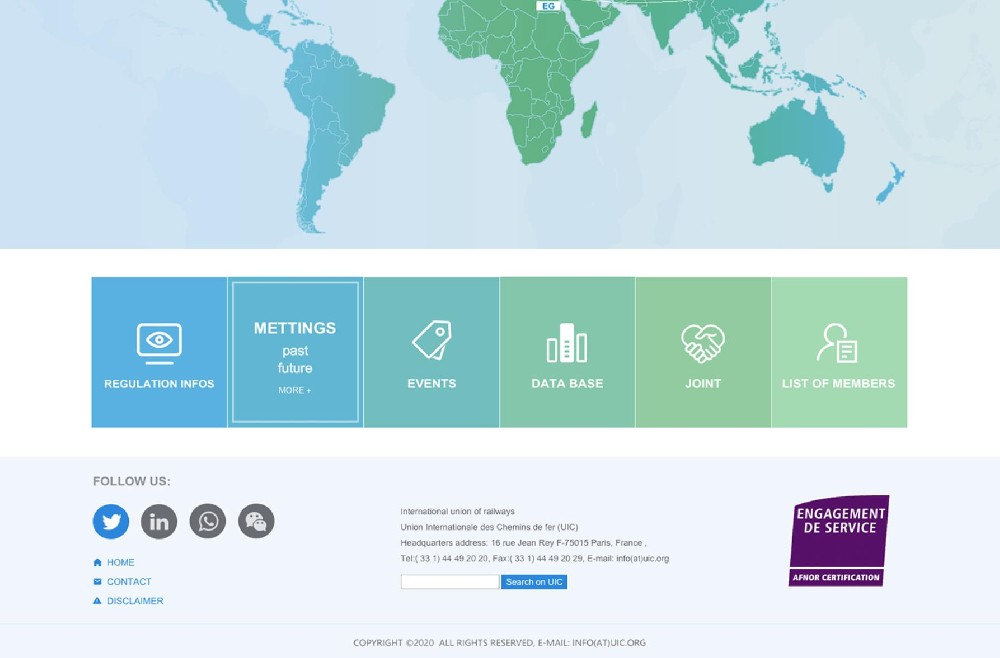
Task: Go to HOME in footer navigation
Action: tap(120, 563)
